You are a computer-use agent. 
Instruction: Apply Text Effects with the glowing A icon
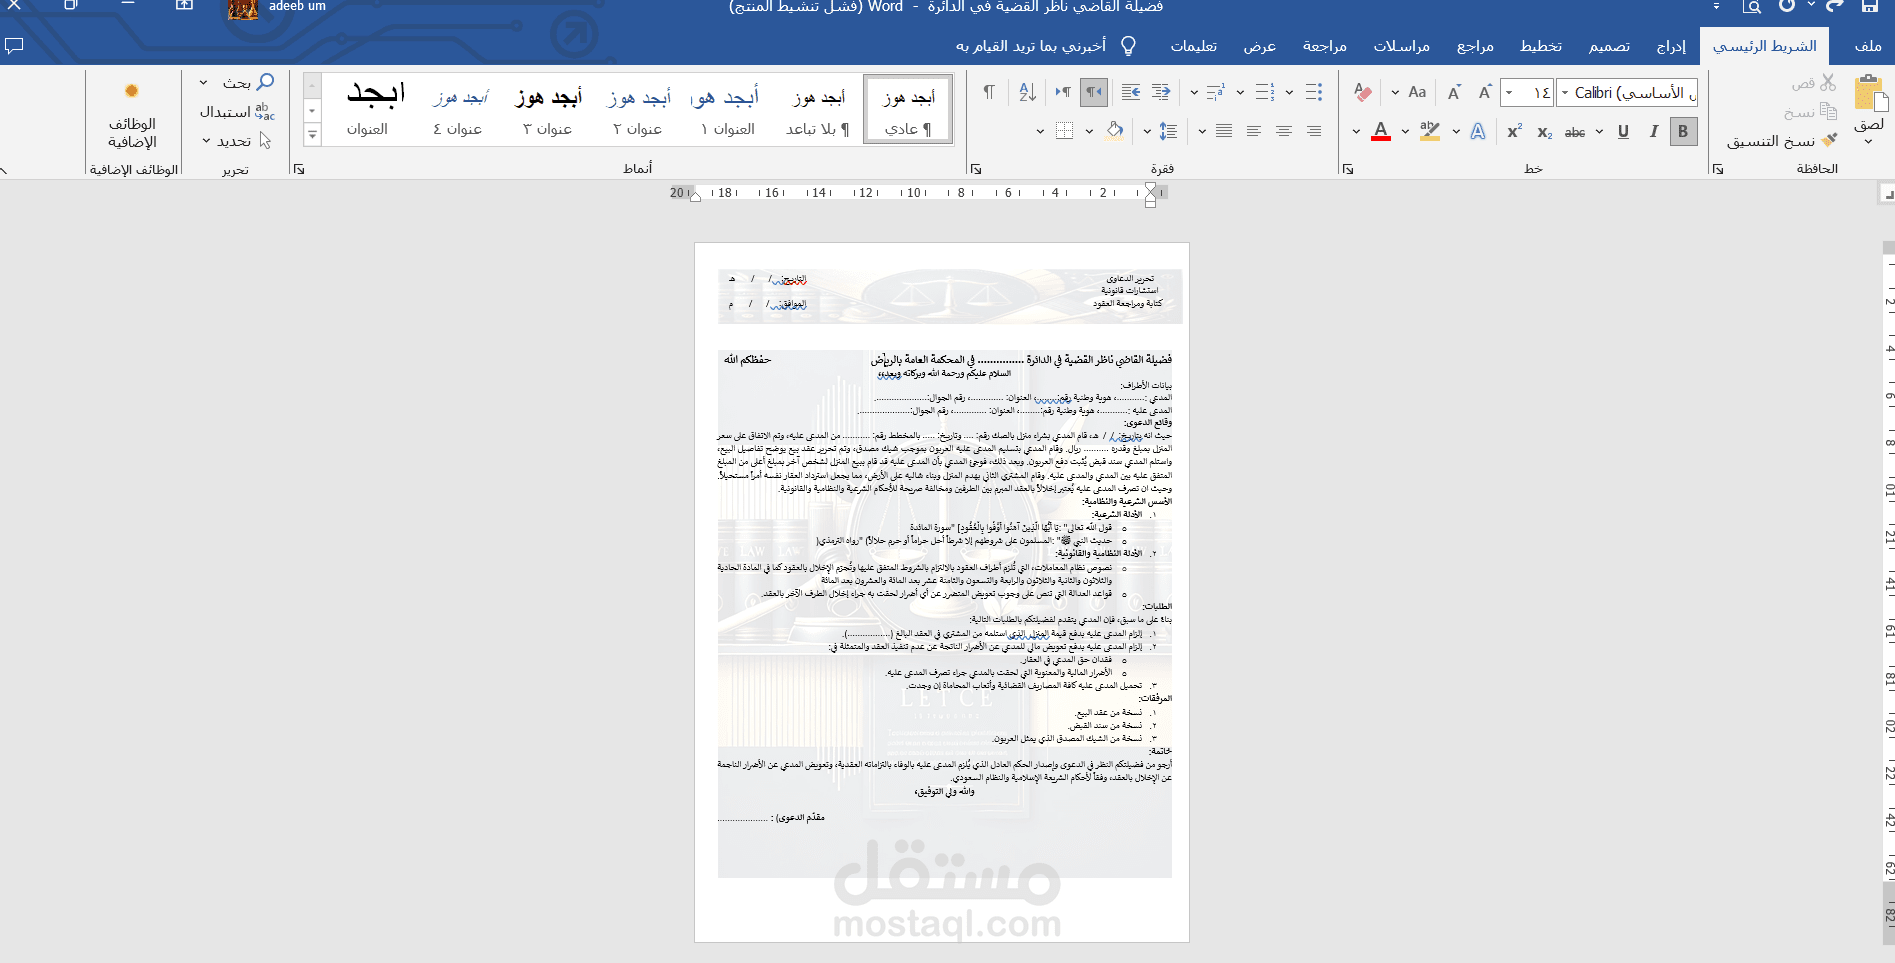pyautogui.click(x=1478, y=131)
